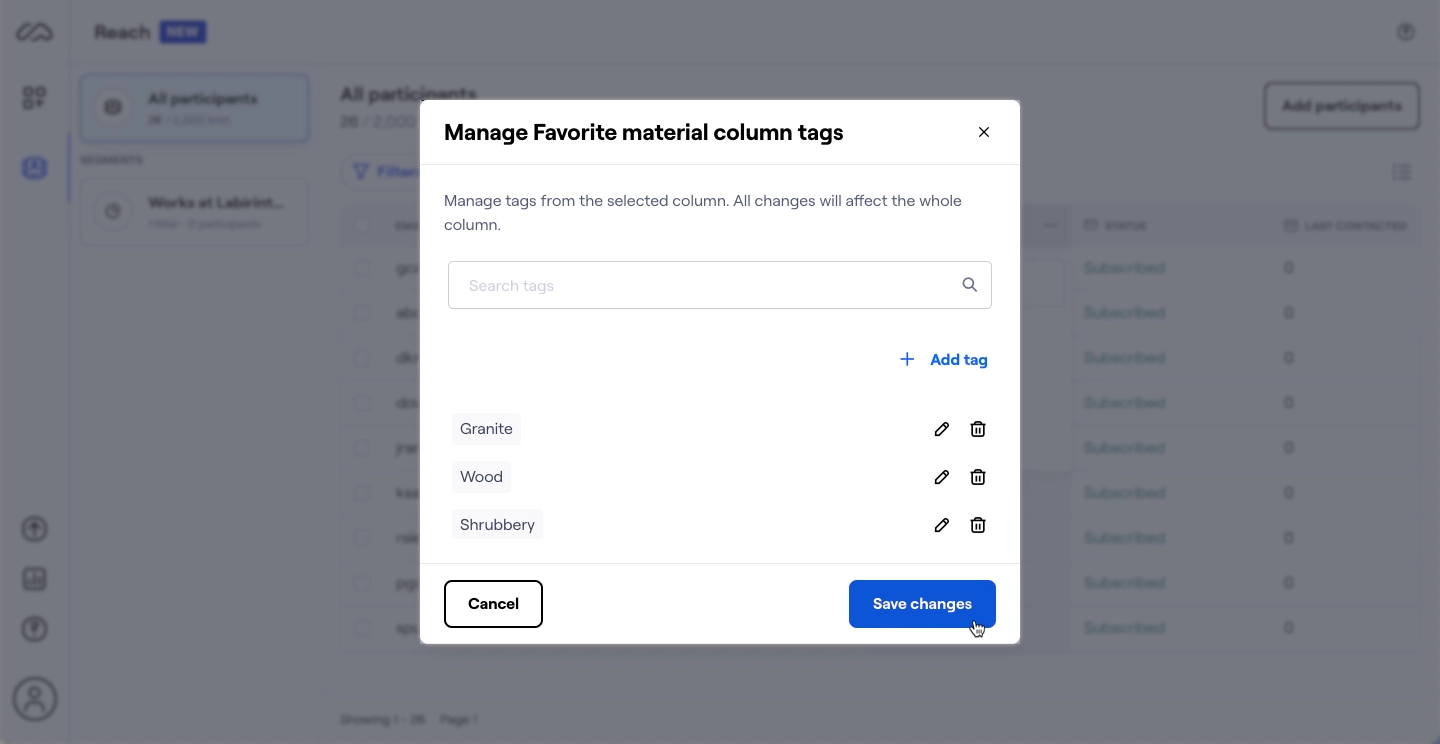Switch to the Works at Labirint segment
The width and height of the screenshot is (1440, 744).
[194, 211]
